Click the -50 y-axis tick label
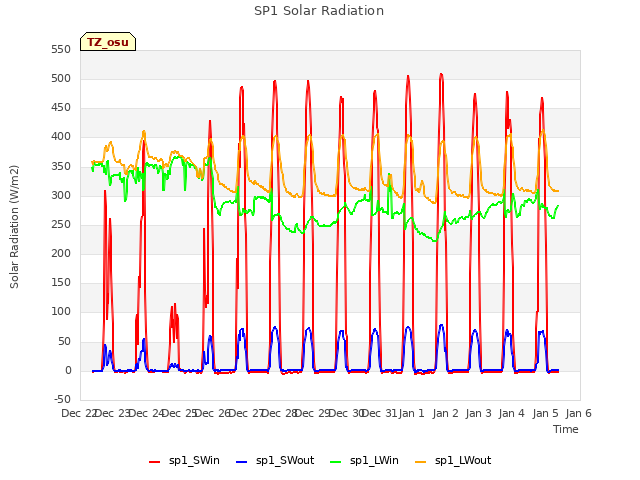The width and height of the screenshot is (640, 480). coord(62,399)
